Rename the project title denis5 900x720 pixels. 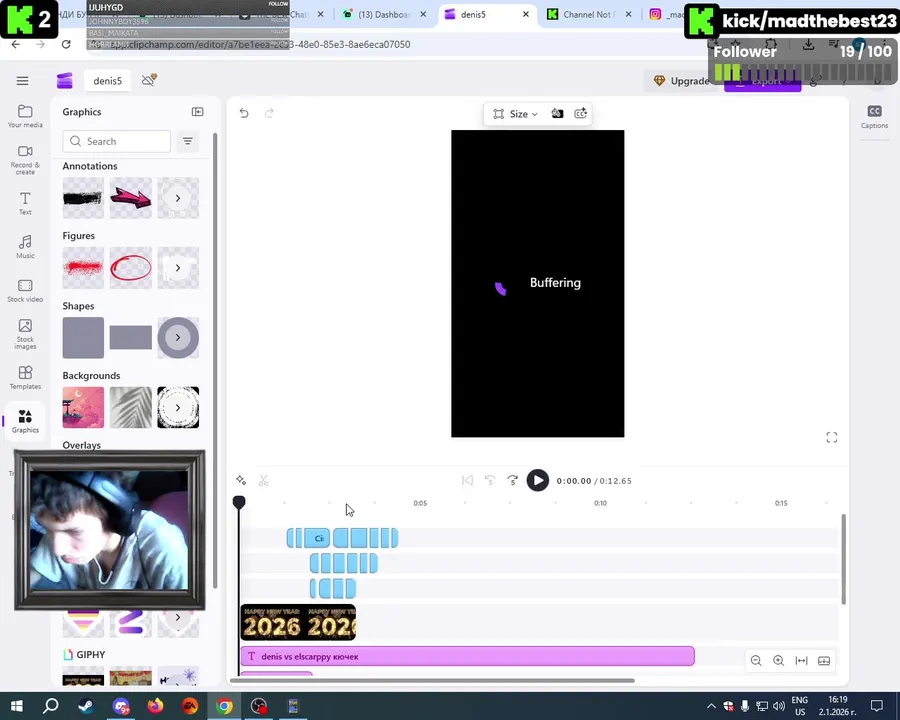108,81
